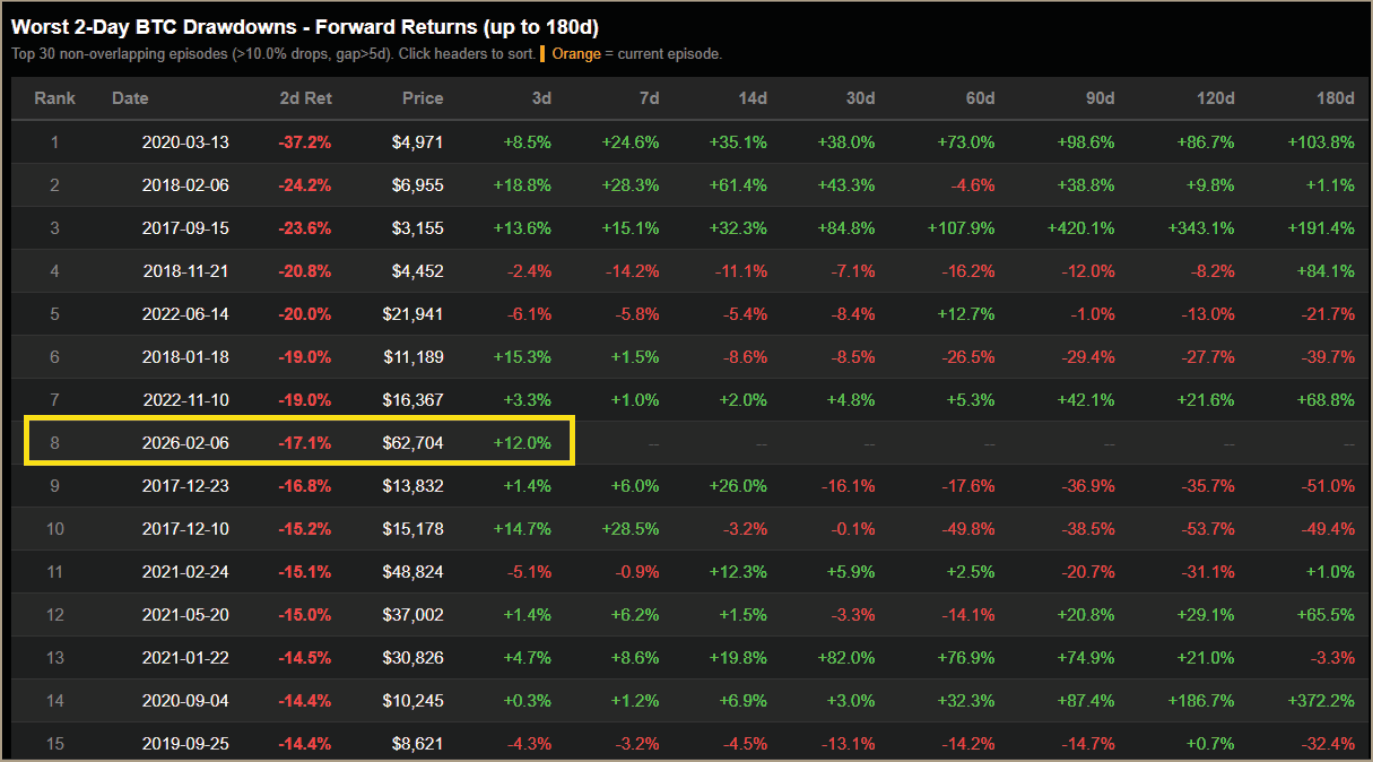Sort table by Rank column header
The image size is (1373, 762).
[x=54, y=98]
